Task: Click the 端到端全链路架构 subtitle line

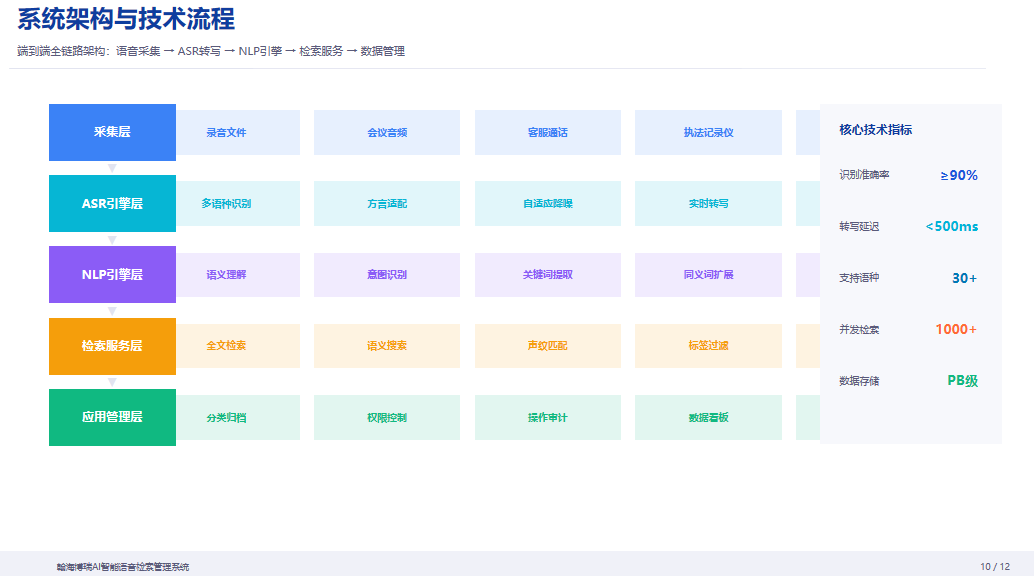Action: coord(211,51)
